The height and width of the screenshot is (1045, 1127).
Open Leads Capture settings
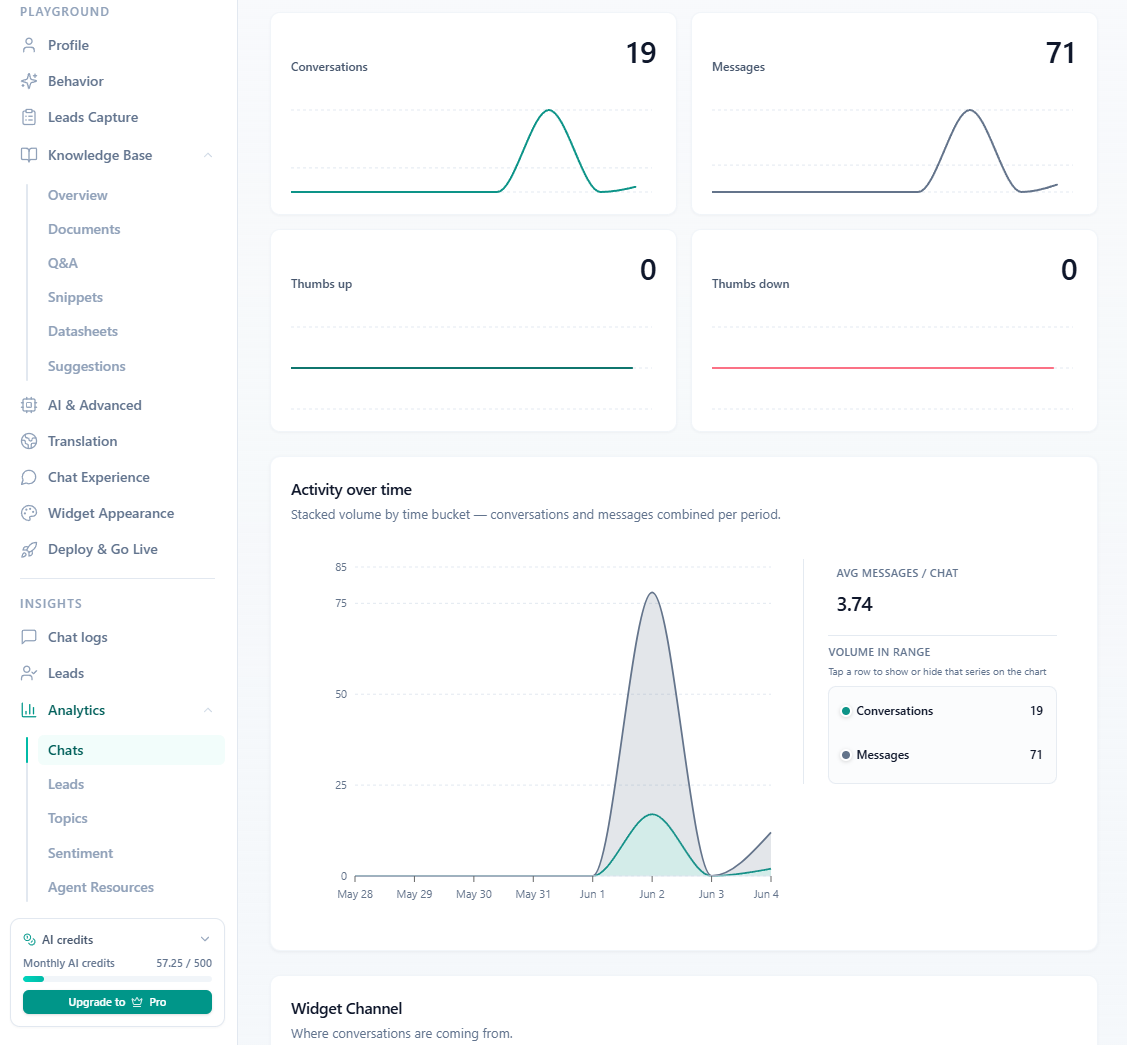coord(93,117)
